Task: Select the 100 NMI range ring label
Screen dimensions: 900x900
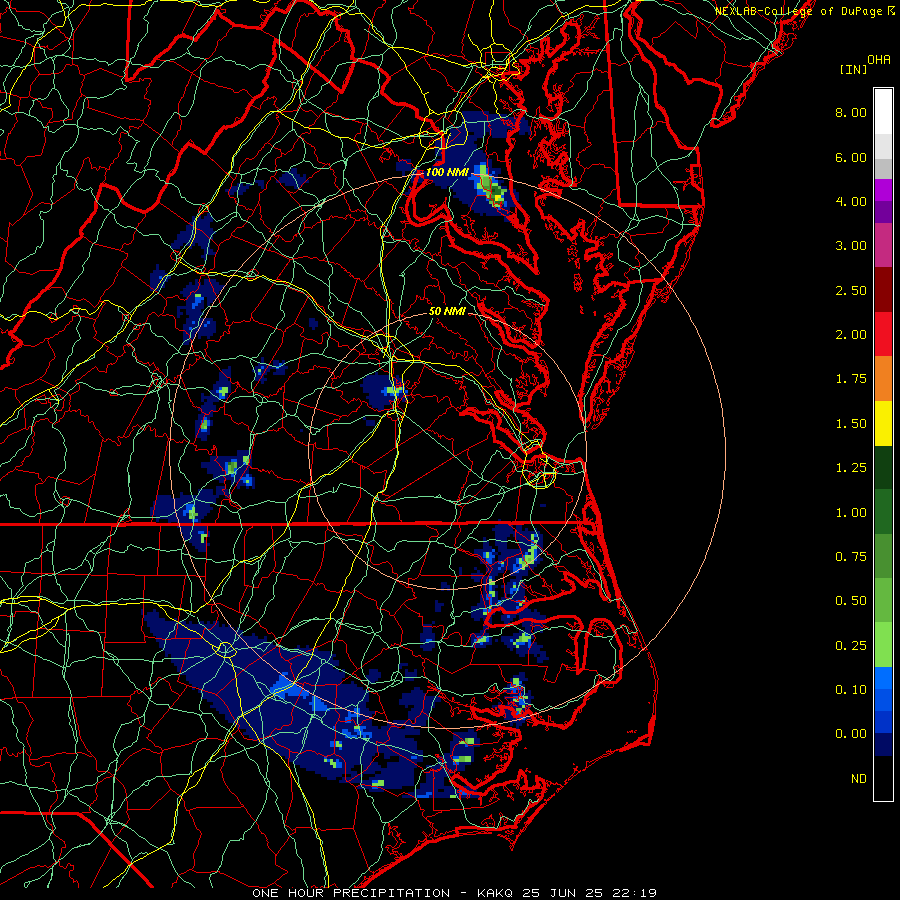Action: [447, 172]
